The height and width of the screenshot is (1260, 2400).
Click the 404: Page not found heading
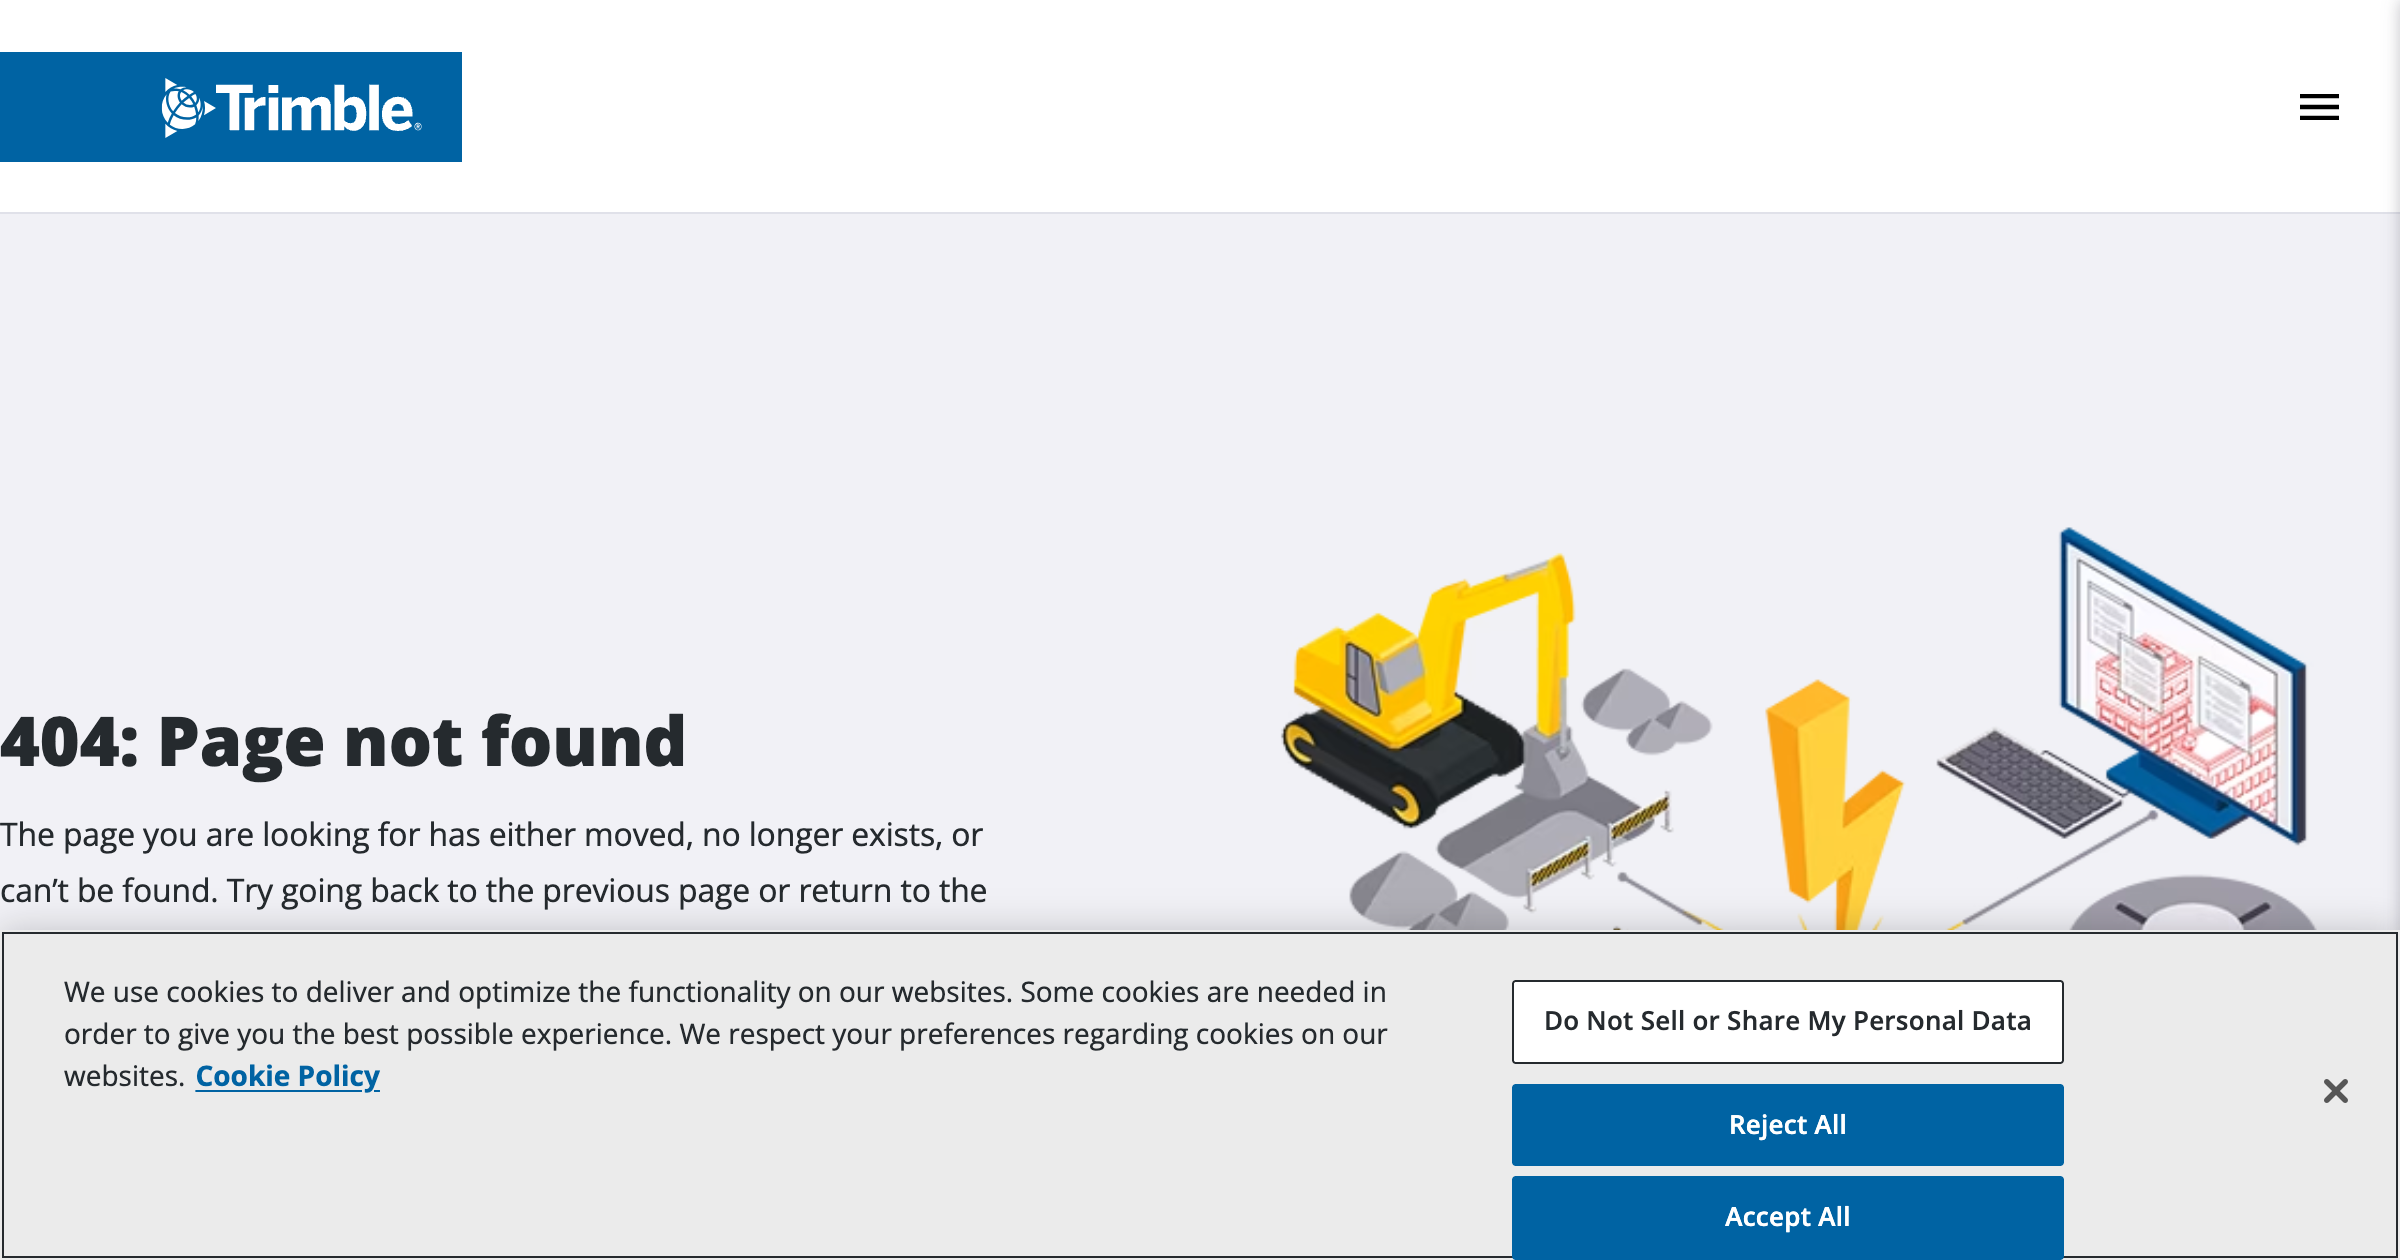click(343, 742)
